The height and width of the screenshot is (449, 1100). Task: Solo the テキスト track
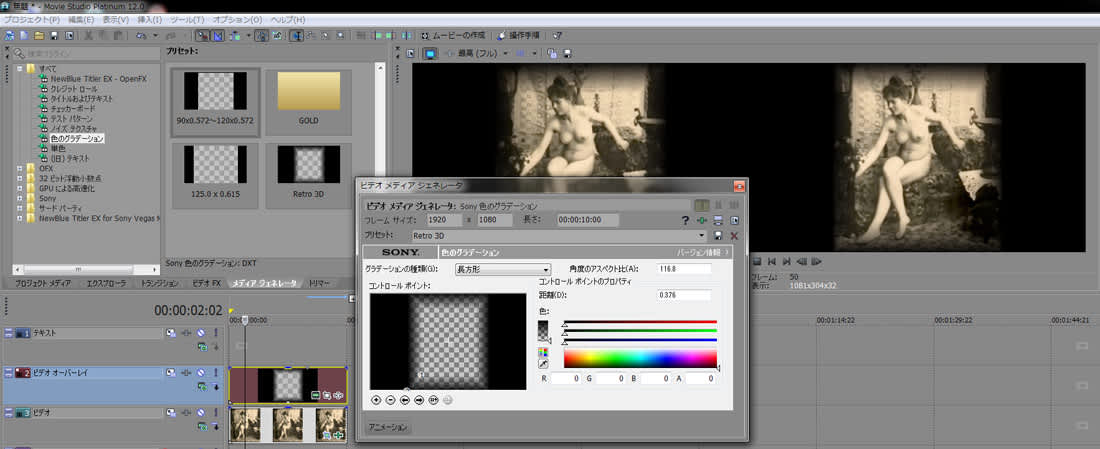216,332
